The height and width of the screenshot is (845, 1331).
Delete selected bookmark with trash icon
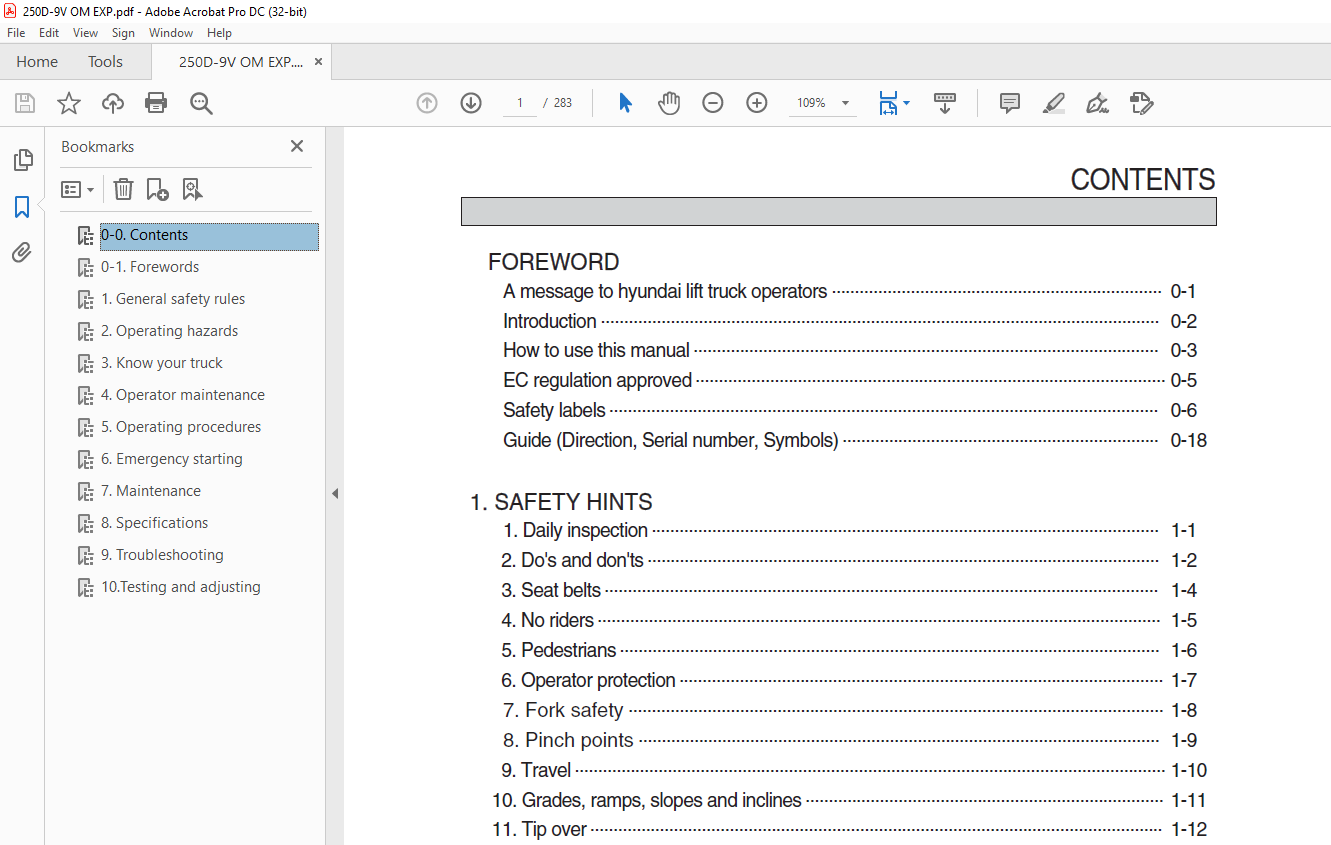123,189
